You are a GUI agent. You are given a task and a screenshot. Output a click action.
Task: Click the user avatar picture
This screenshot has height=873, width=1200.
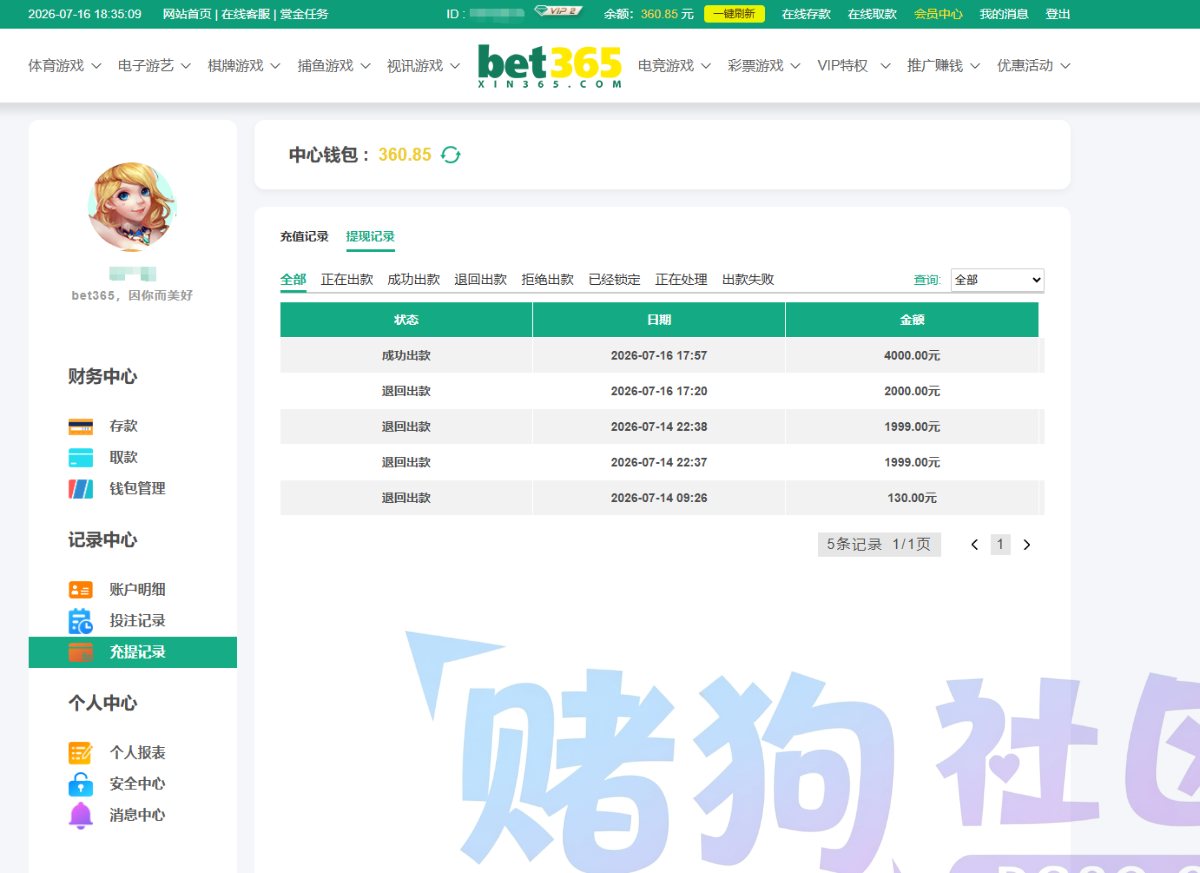132,207
